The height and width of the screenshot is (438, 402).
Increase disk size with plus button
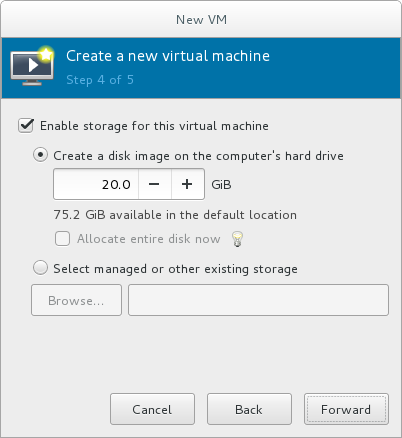(187, 184)
